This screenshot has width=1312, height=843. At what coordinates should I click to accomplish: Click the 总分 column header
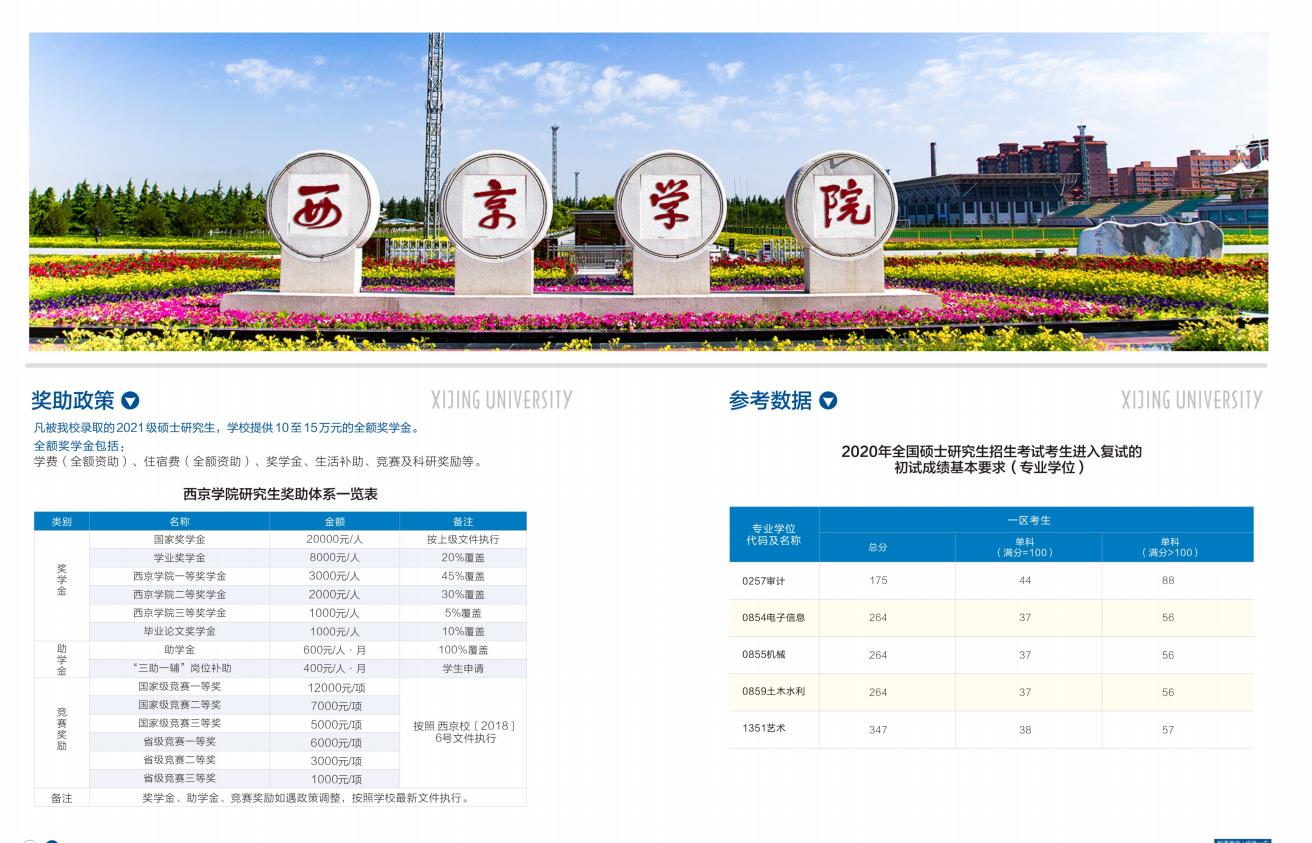pyautogui.click(x=887, y=548)
